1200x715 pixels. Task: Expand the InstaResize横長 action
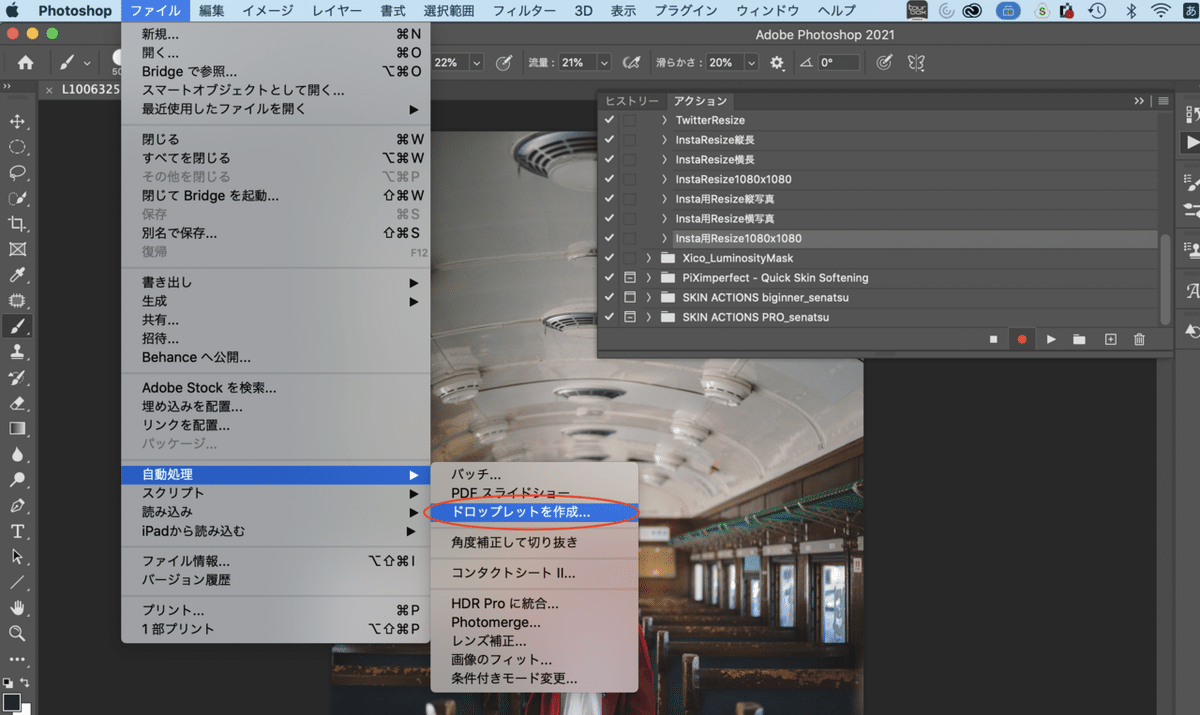(664, 159)
